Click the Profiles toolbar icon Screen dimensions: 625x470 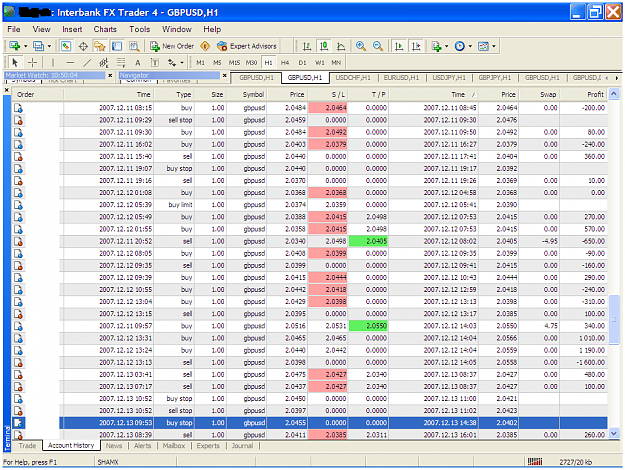[38, 46]
